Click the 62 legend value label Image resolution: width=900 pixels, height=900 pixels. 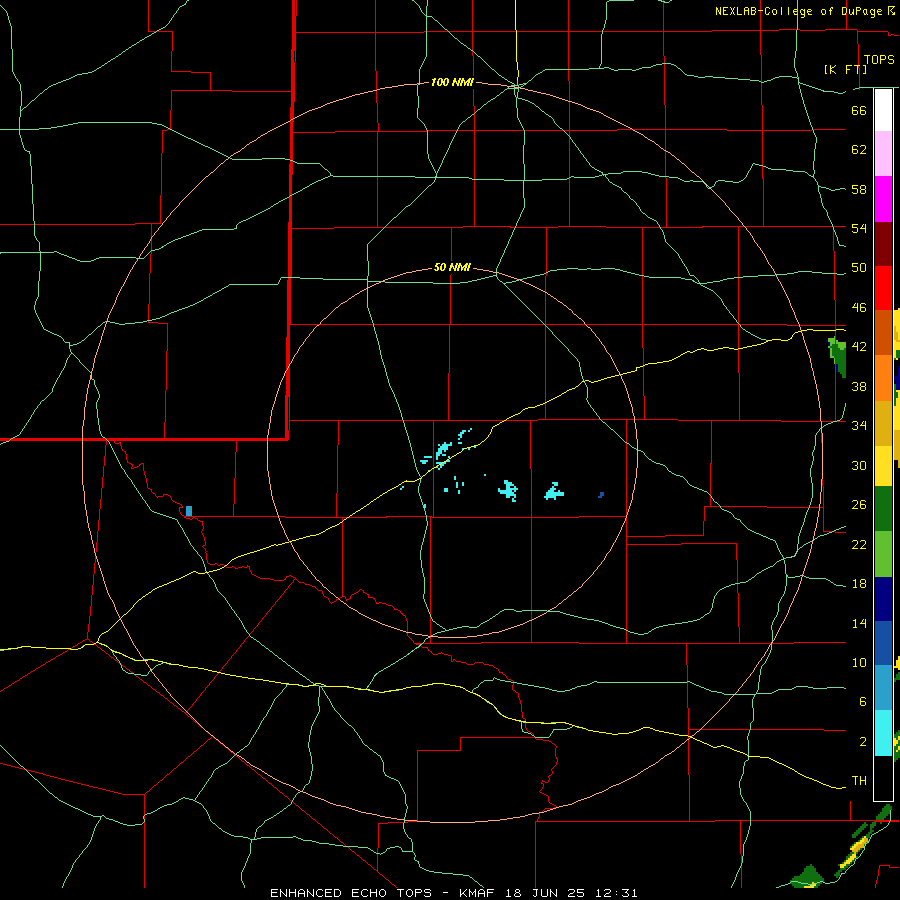(859, 150)
